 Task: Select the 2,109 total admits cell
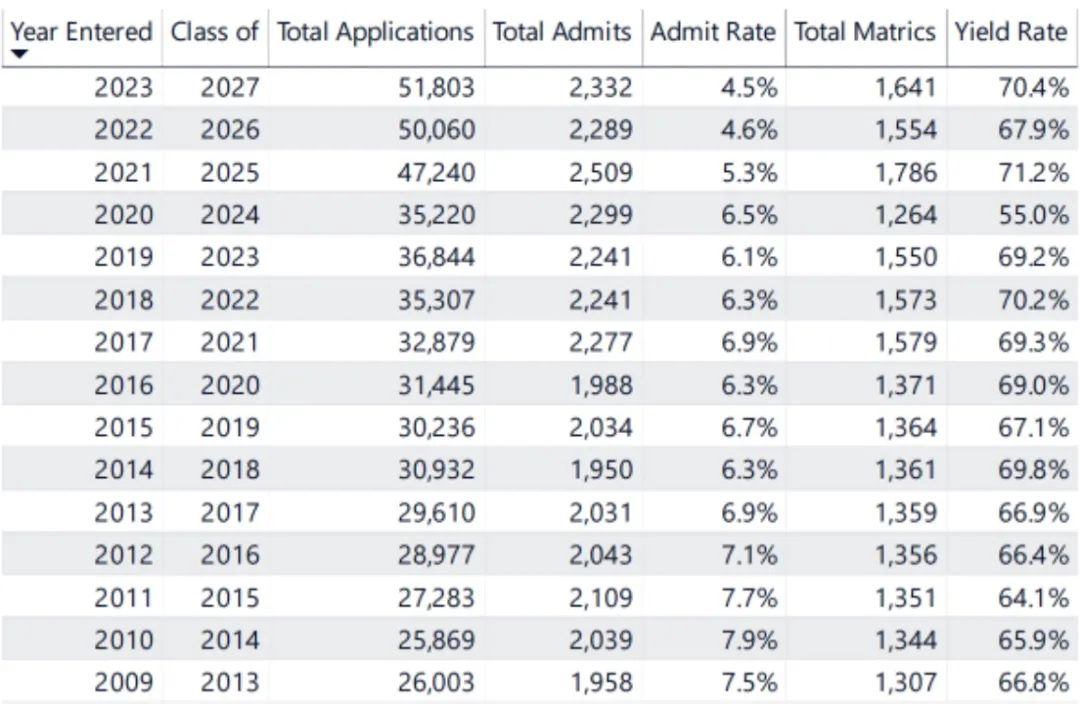click(x=600, y=597)
